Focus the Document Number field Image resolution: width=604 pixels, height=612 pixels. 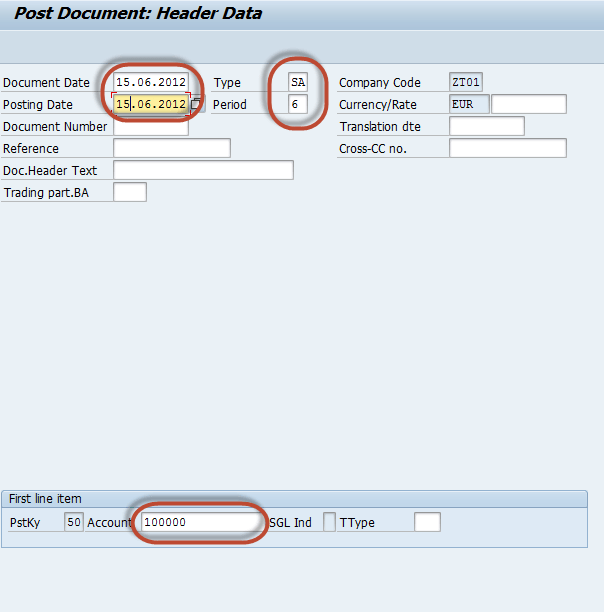(x=151, y=127)
